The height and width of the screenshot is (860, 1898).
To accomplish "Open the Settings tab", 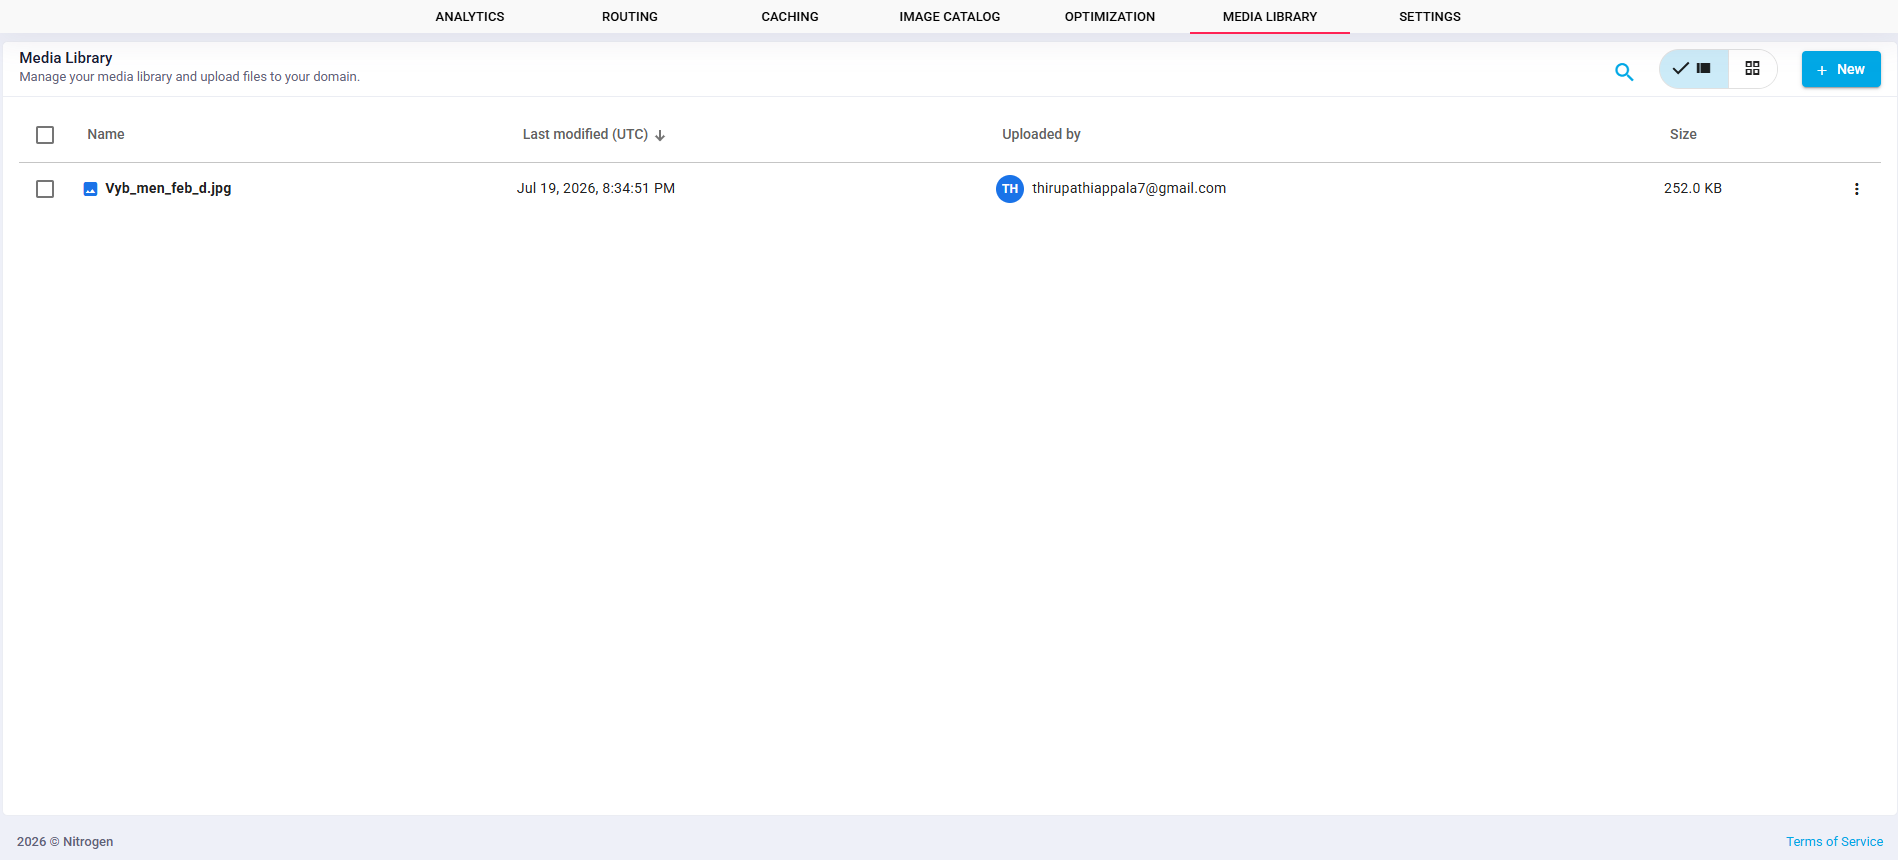I will pos(1430,17).
